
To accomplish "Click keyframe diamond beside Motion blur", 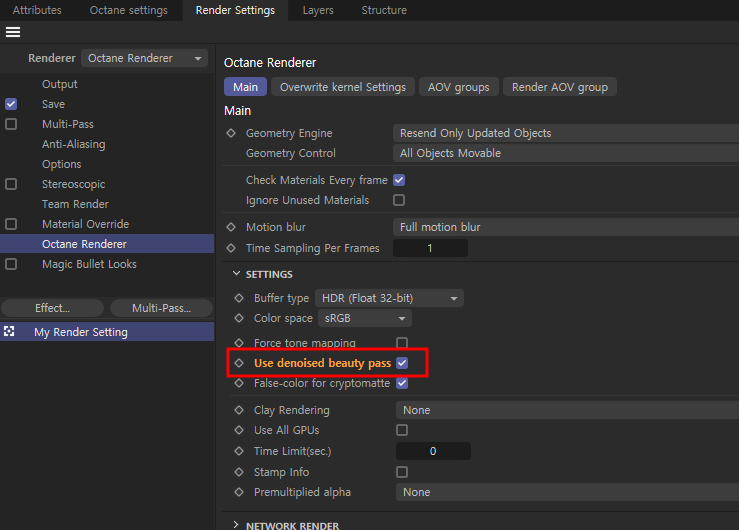I will coord(232,227).
